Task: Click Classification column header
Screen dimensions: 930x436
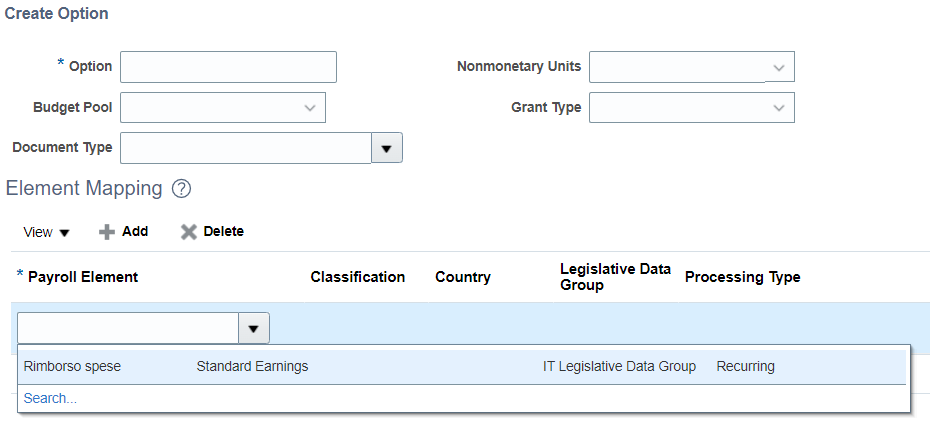Action: (x=358, y=277)
